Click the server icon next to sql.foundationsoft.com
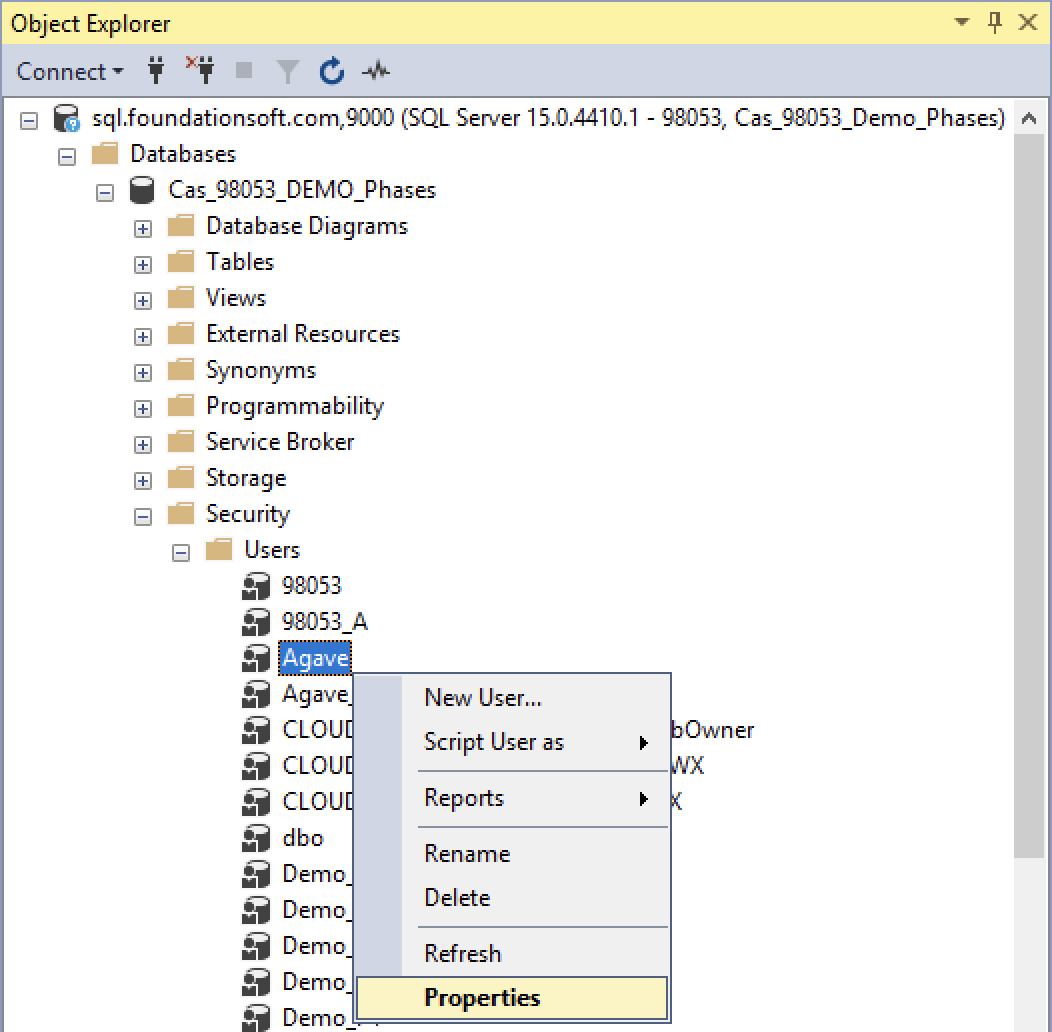The image size is (1052, 1032). [x=66, y=118]
